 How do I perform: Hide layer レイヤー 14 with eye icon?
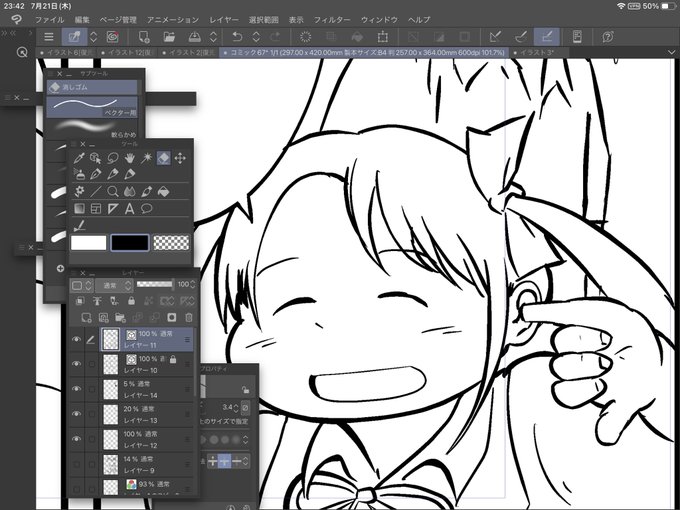coord(76,389)
